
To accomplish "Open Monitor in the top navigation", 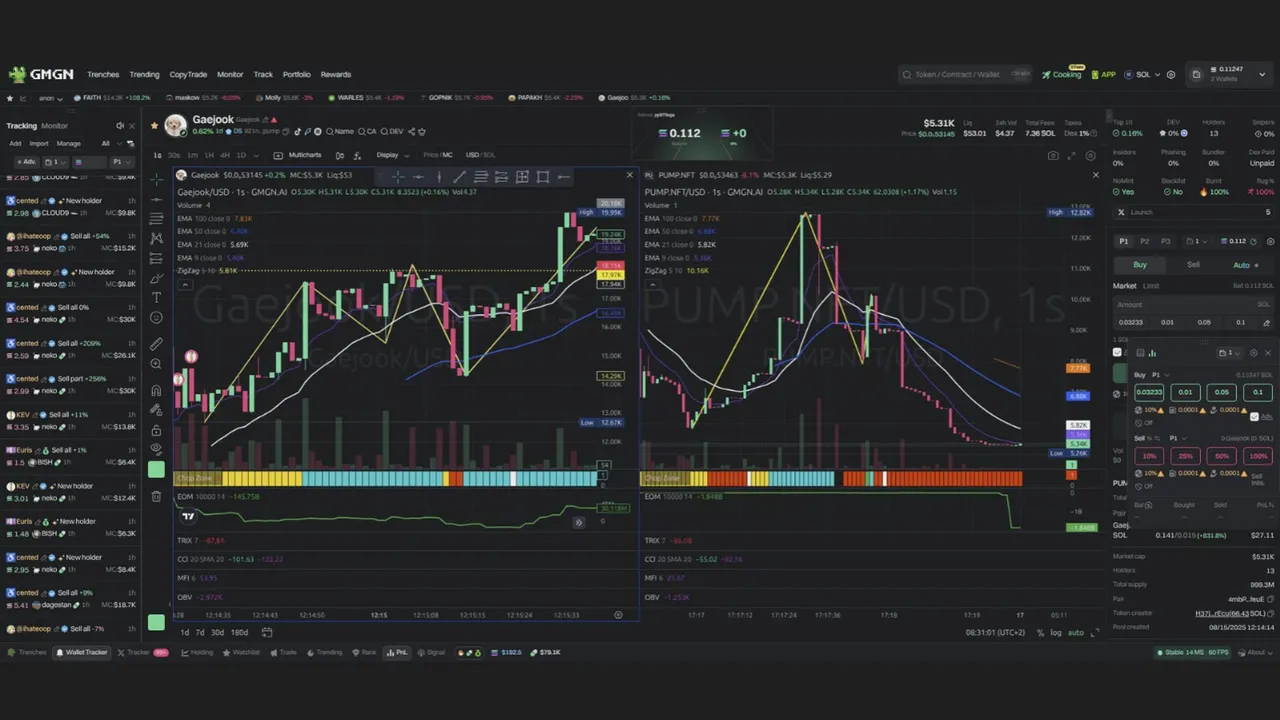I will point(230,75).
